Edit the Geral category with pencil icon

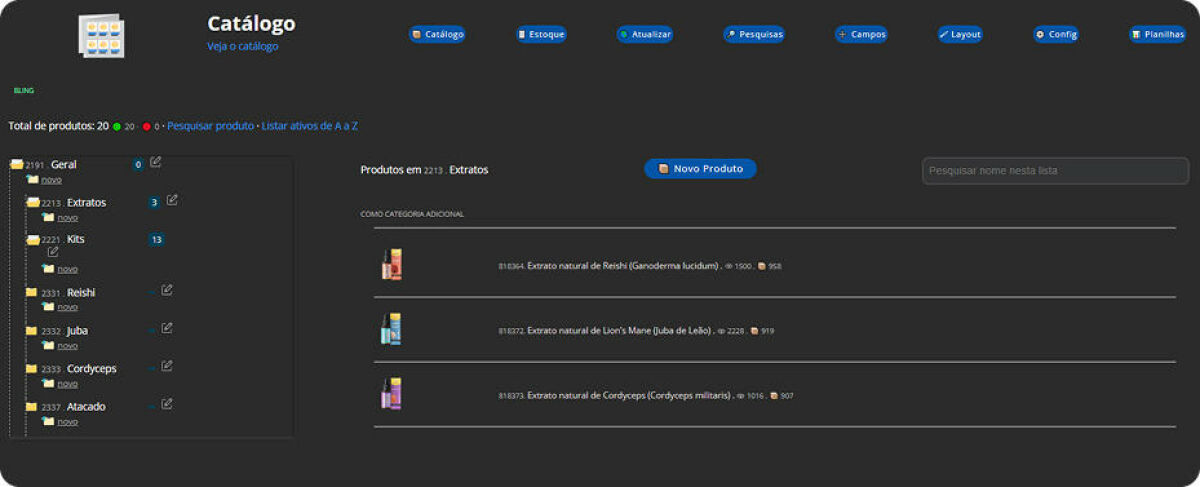(155, 162)
